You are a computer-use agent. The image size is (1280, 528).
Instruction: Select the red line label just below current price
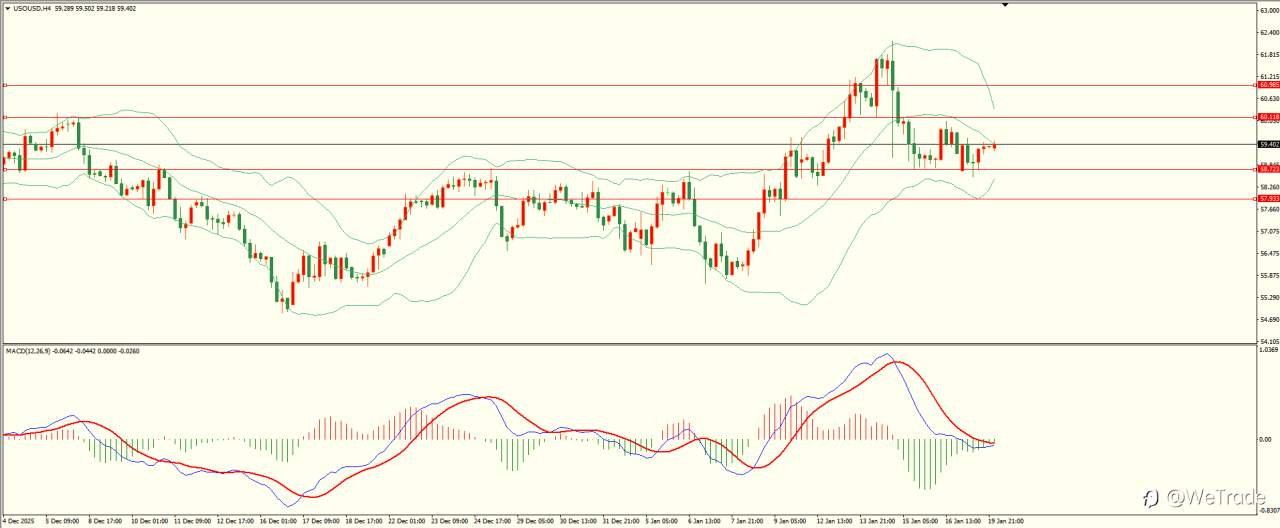(1268, 169)
